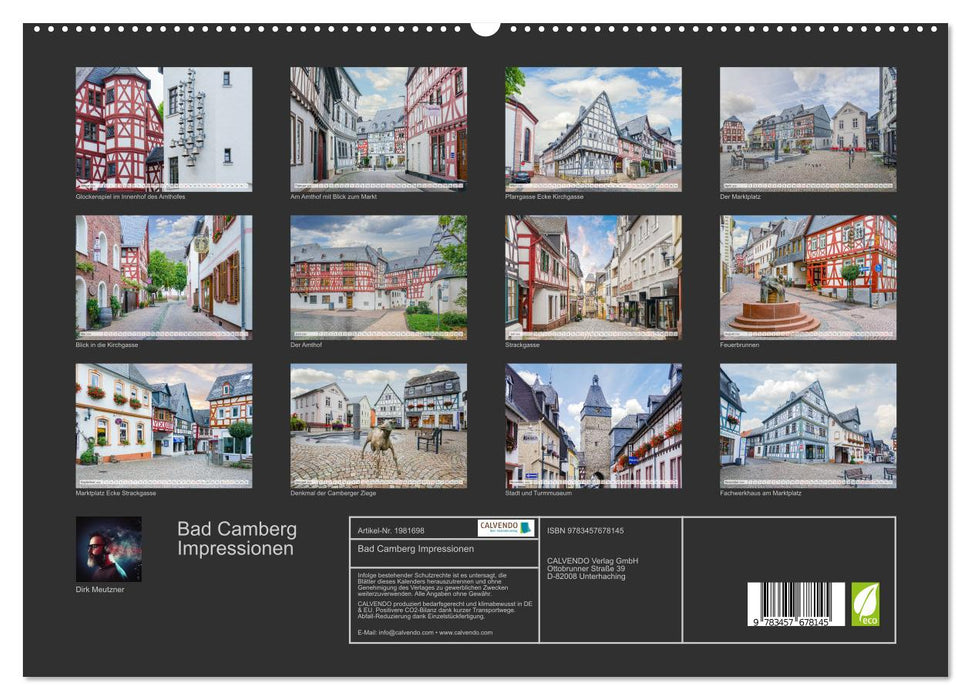Open the Pfarrgasse Ecke Kirchgasse photo
Image resolution: width=971 pixels, height=700 pixels.
593,129
